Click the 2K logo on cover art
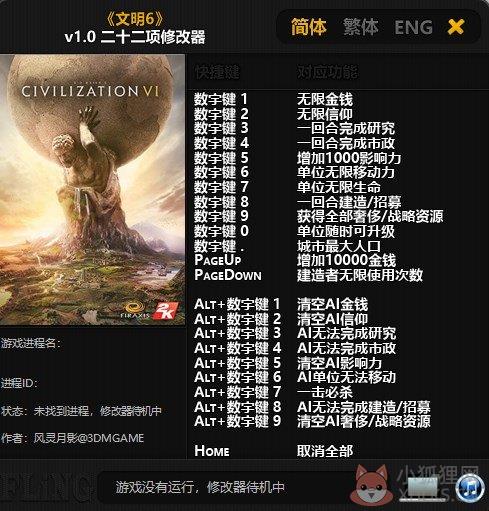Viewport: 489px width, 511px height. point(165,311)
